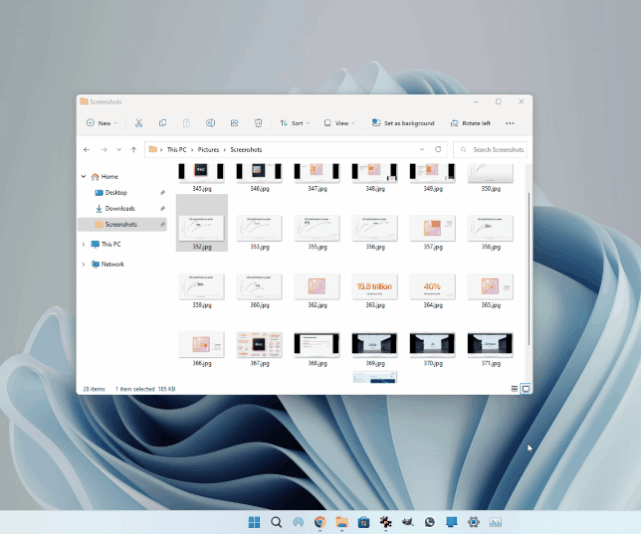Open the View layout menu
Viewport: 641px width, 534px height.
point(338,123)
